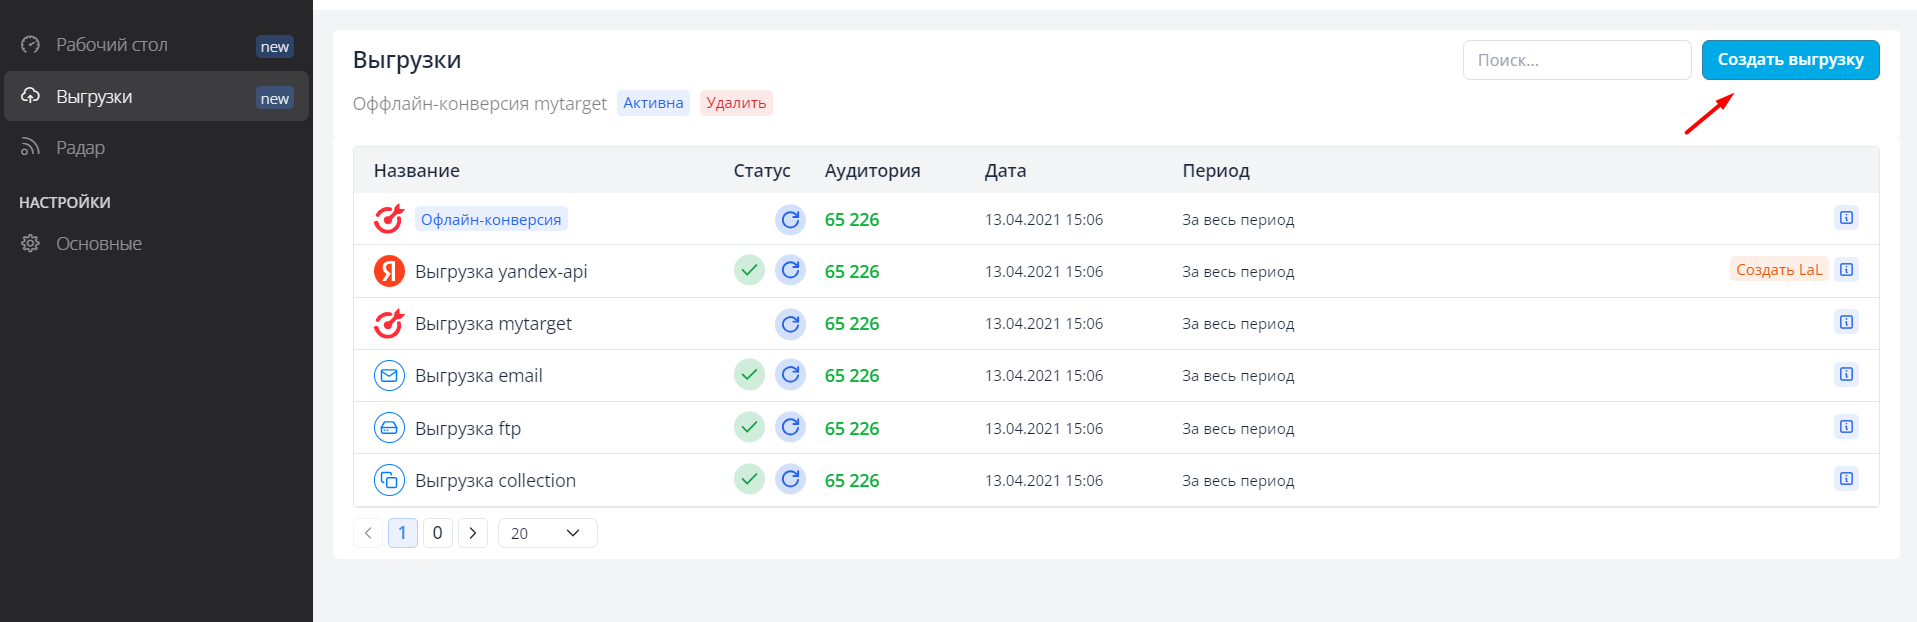Open info icon for Выгрузка email row

1846,374
